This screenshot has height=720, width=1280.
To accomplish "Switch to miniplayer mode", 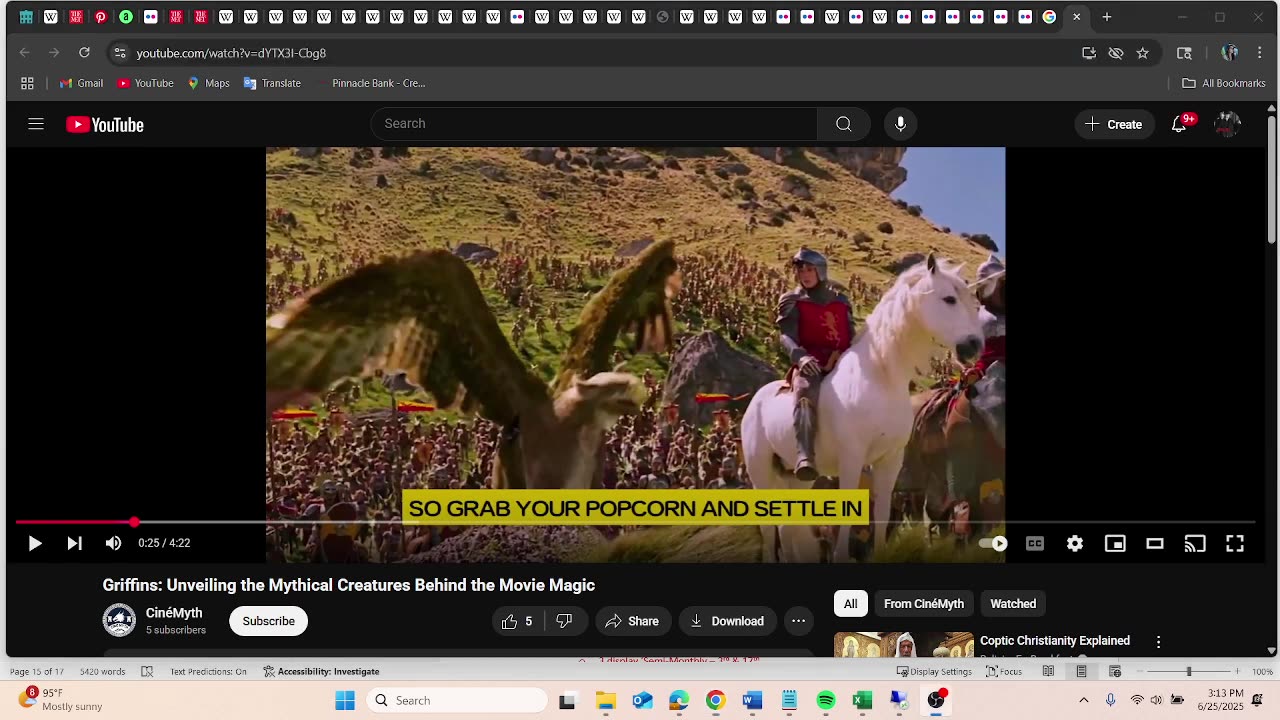I will [1115, 543].
